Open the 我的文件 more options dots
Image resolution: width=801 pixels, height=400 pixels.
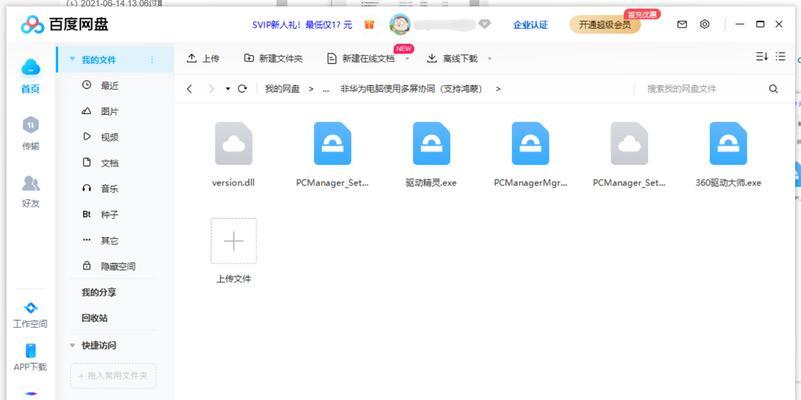(151, 60)
